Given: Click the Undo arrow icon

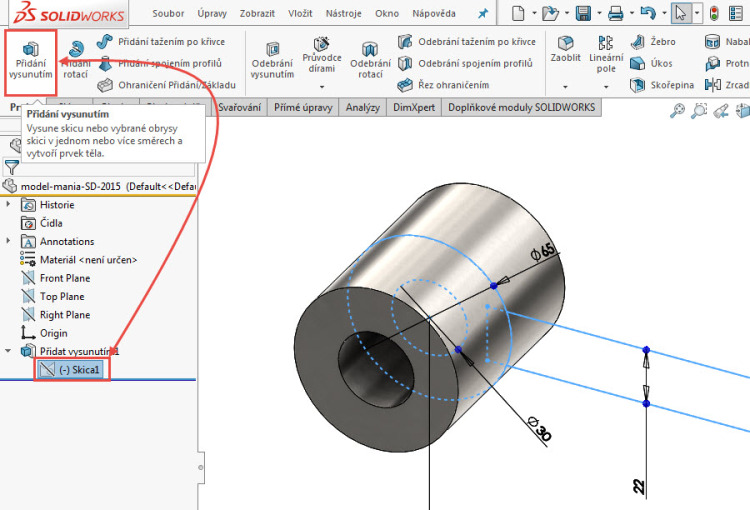Looking at the screenshot, I should [x=648, y=13].
